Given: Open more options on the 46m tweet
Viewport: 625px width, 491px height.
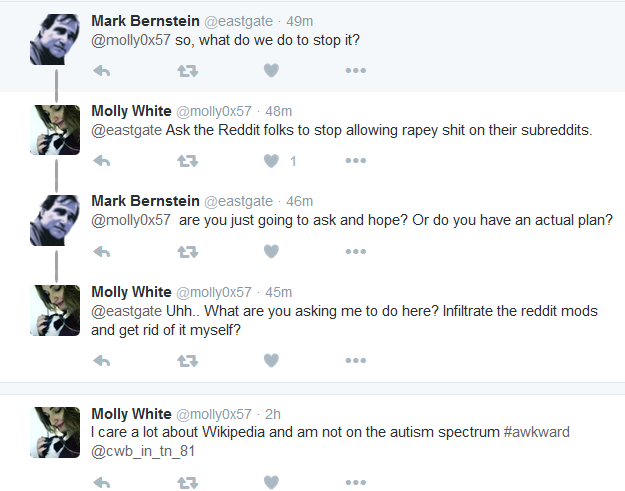Looking at the screenshot, I should [x=356, y=251].
